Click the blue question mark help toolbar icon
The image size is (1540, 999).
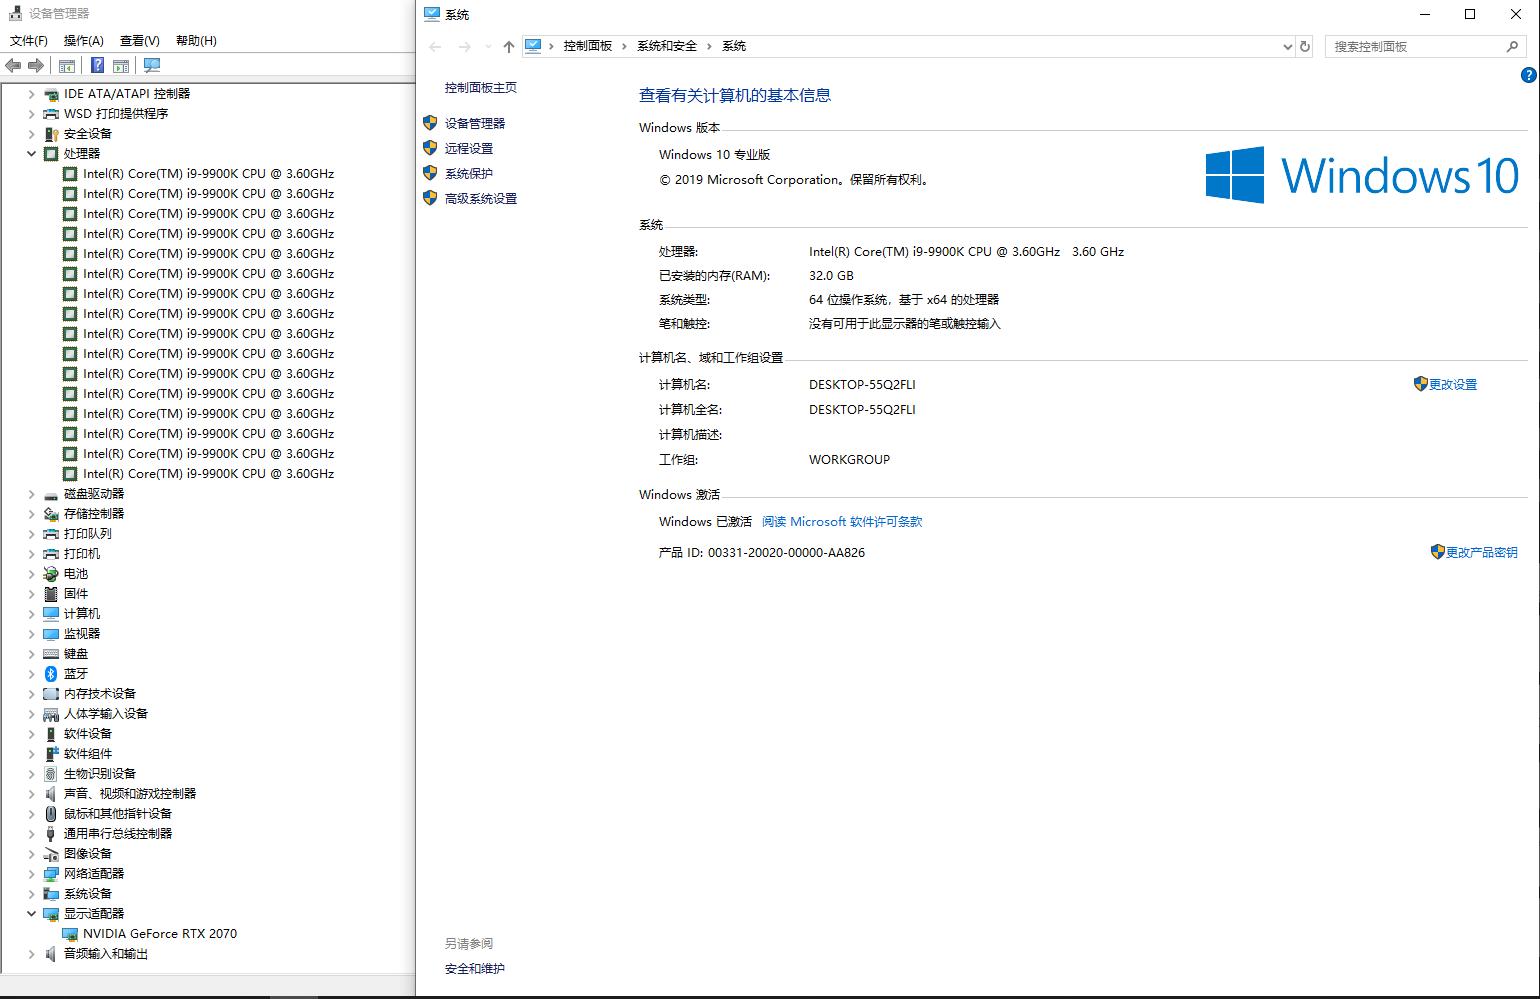click(x=97, y=66)
